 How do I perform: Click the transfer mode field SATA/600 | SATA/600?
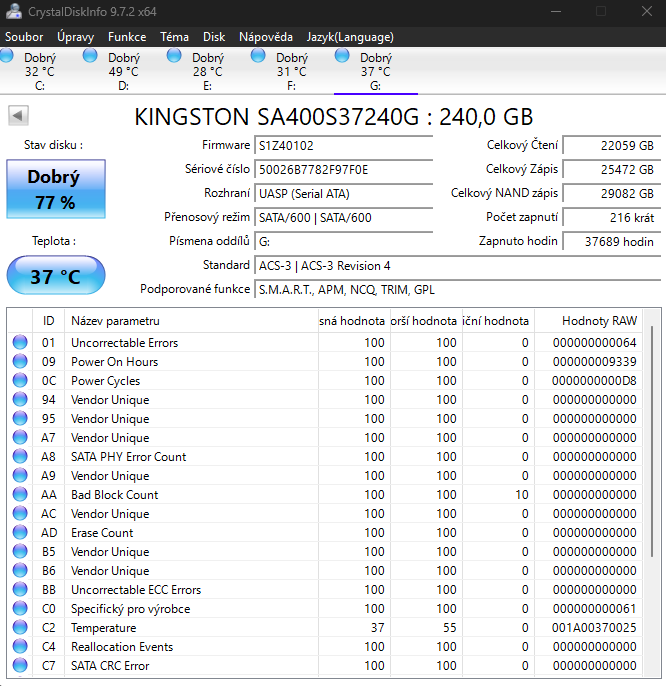click(344, 217)
